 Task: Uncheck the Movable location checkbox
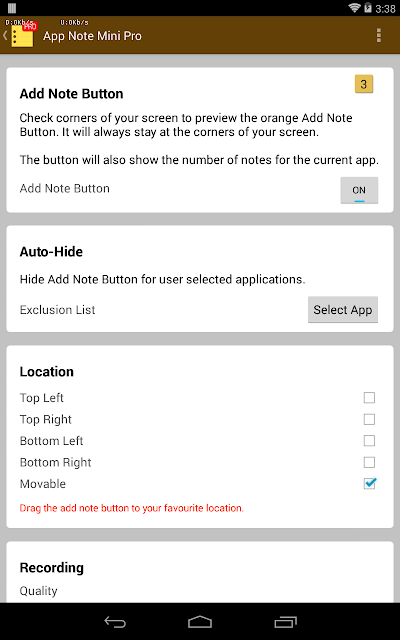[x=369, y=484]
